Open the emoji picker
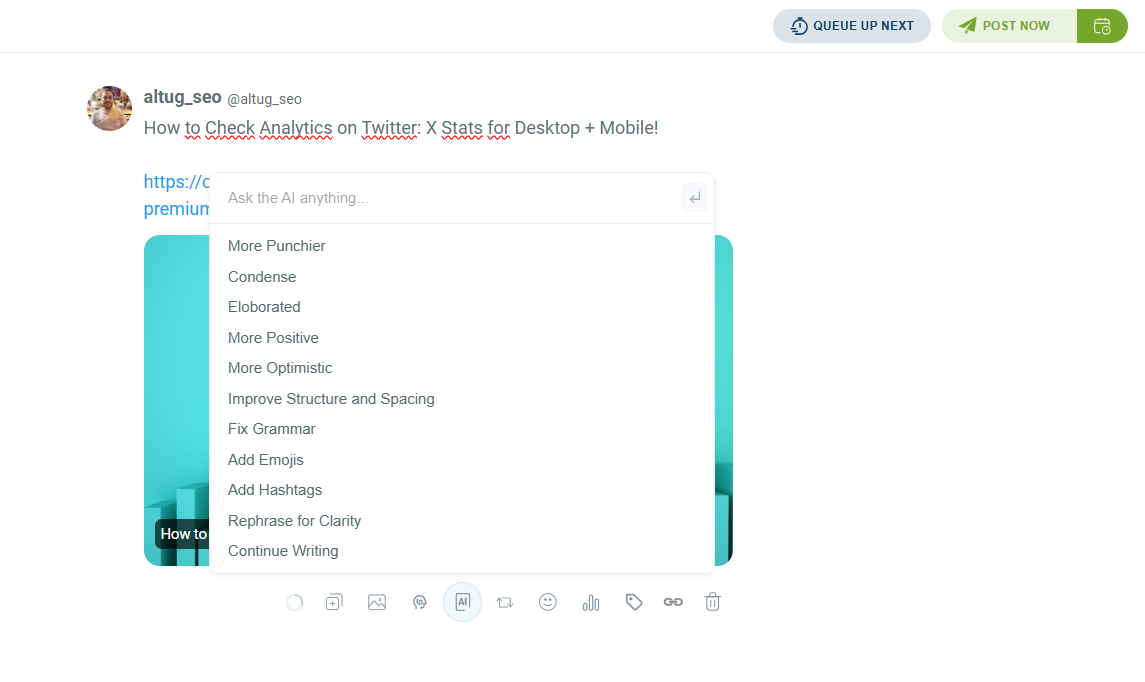Screen dimensions: 1145x682 (x=548, y=601)
